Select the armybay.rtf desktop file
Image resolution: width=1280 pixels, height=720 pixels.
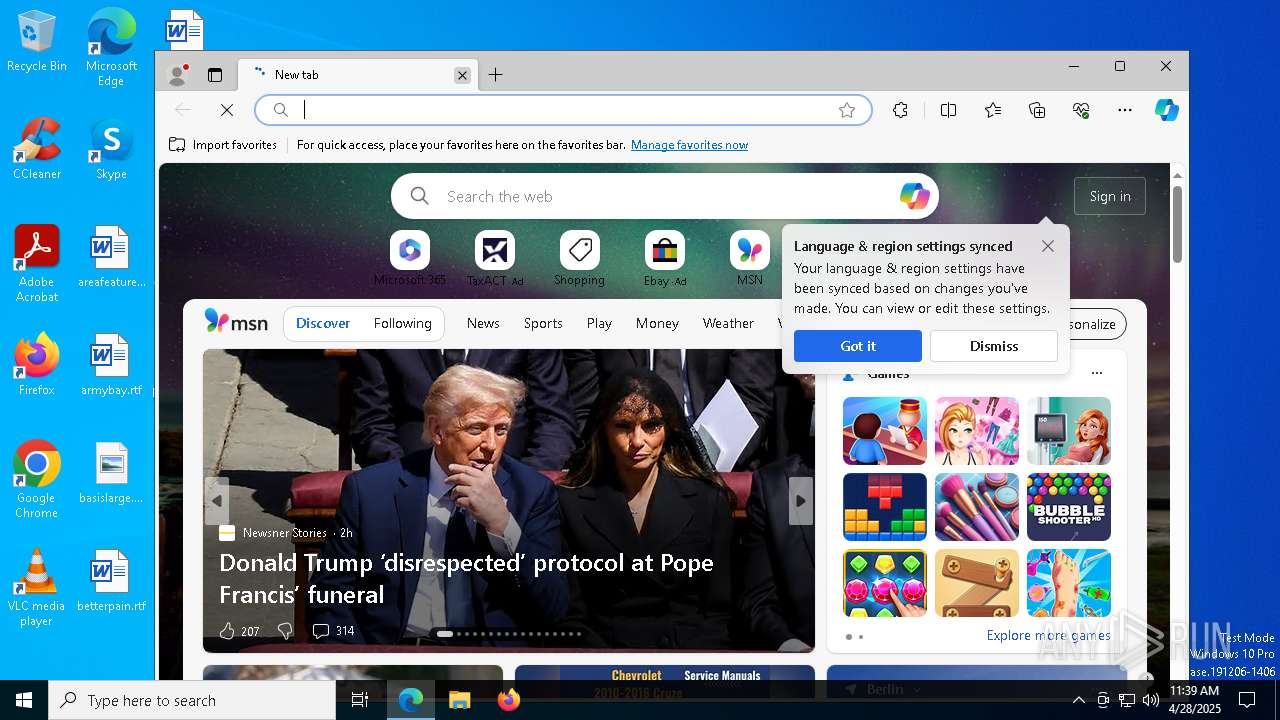111,366
